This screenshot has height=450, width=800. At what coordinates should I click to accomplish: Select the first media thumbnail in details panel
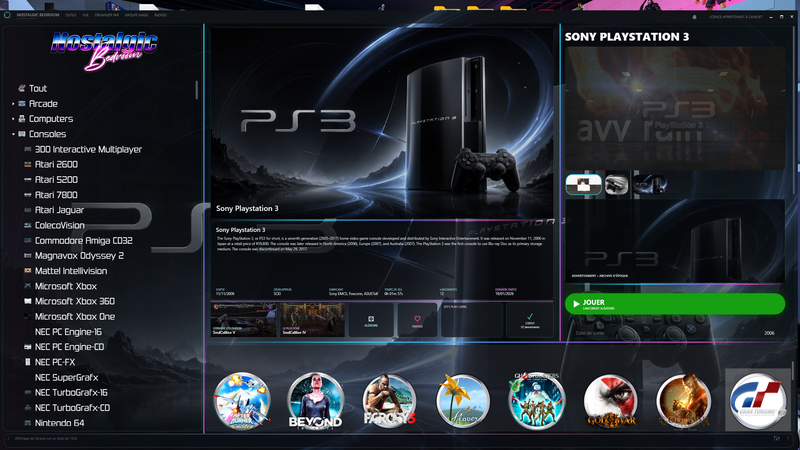point(583,184)
